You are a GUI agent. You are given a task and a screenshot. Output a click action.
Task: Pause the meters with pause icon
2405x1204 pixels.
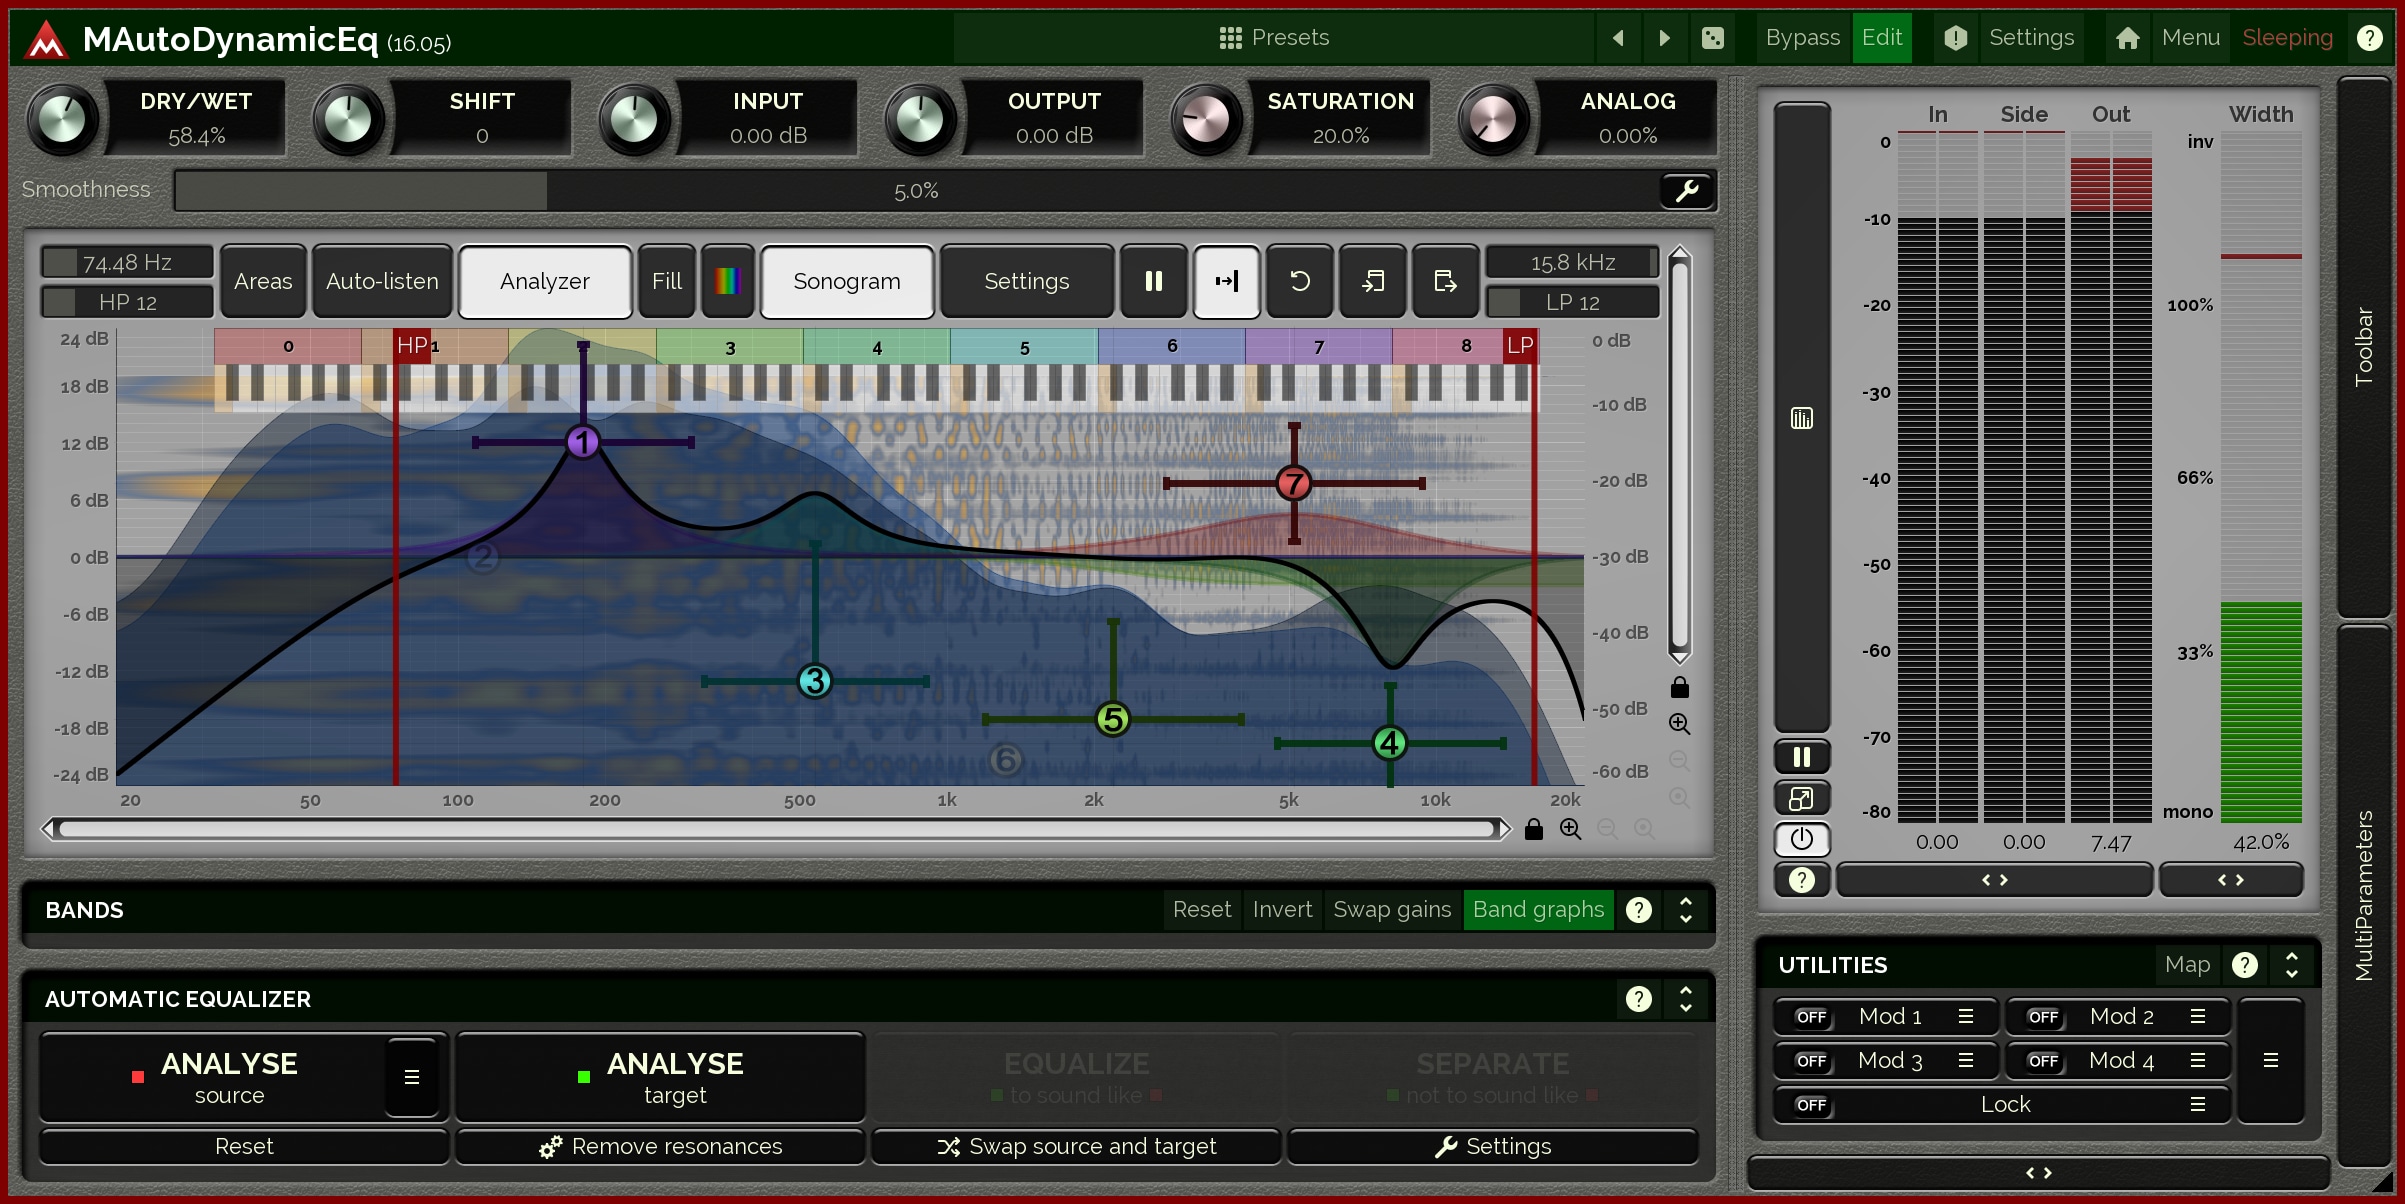tap(1802, 757)
